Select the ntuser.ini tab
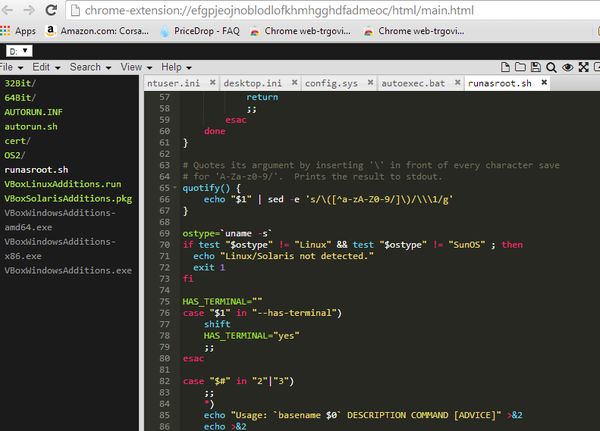 [175, 84]
